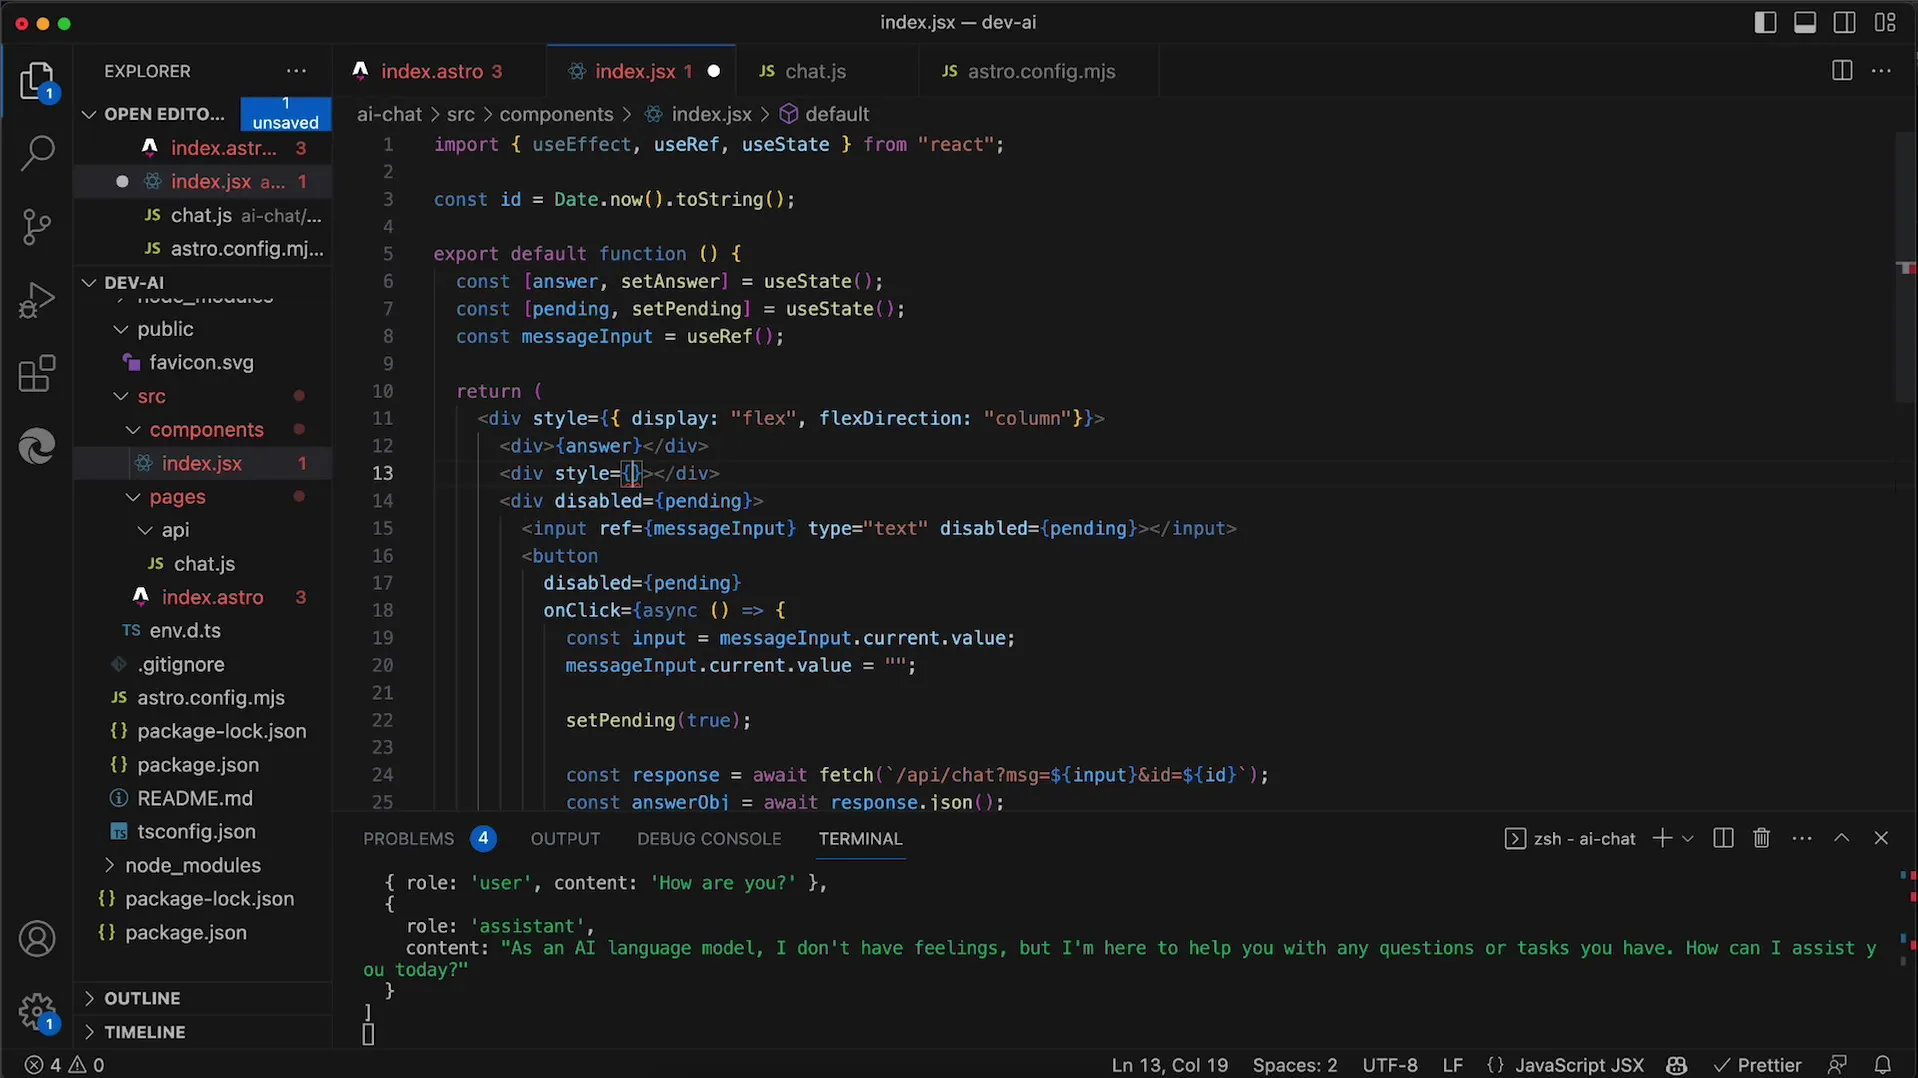This screenshot has width=1918, height=1078.
Task: Click the components breadcrumb segment
Action: tap(556, 114)
